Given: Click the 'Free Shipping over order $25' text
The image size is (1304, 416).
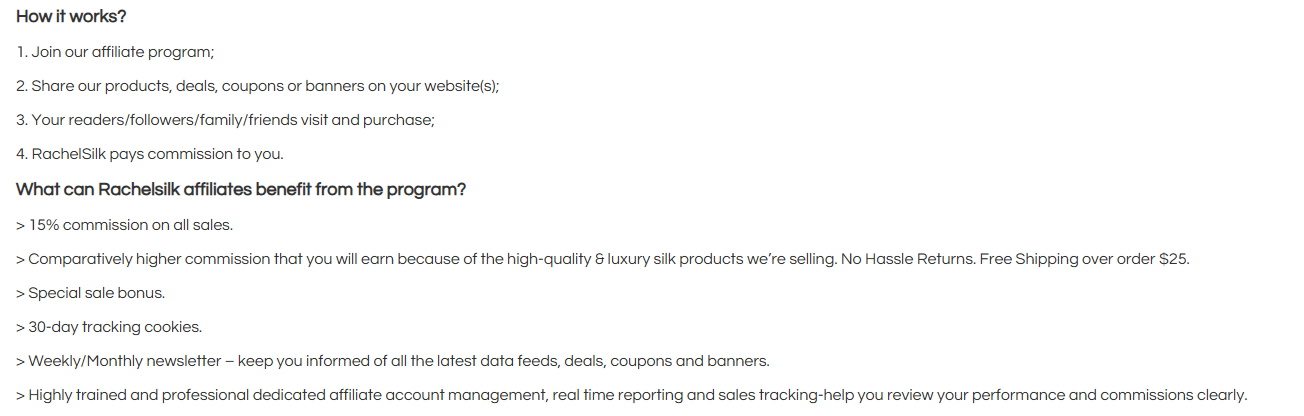Looking at the screenshot, I should [1085, 259].
